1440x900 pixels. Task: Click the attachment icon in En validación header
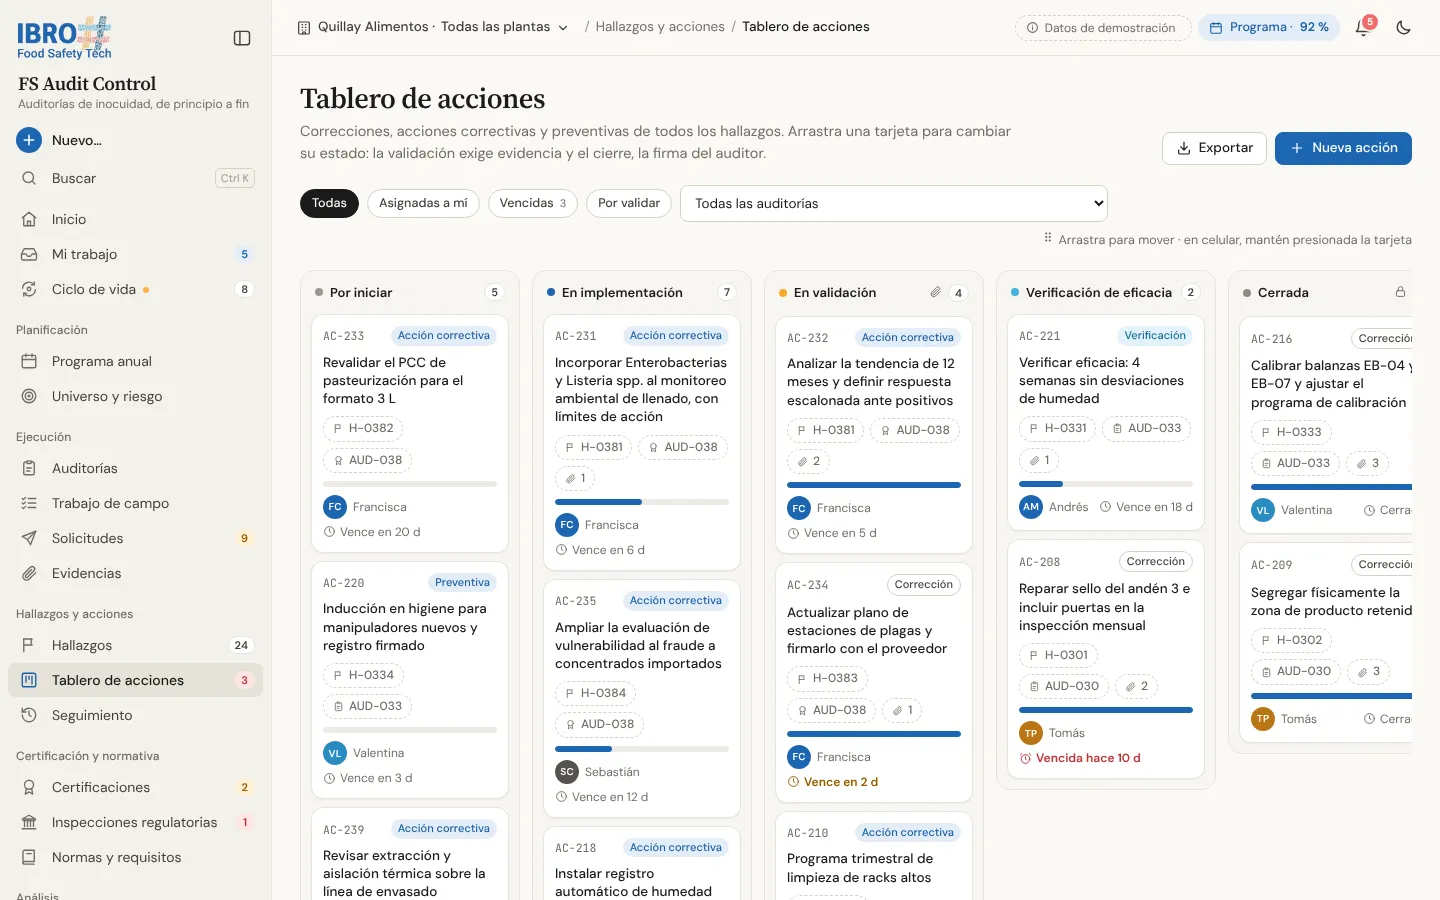click(x=935, y=292)
